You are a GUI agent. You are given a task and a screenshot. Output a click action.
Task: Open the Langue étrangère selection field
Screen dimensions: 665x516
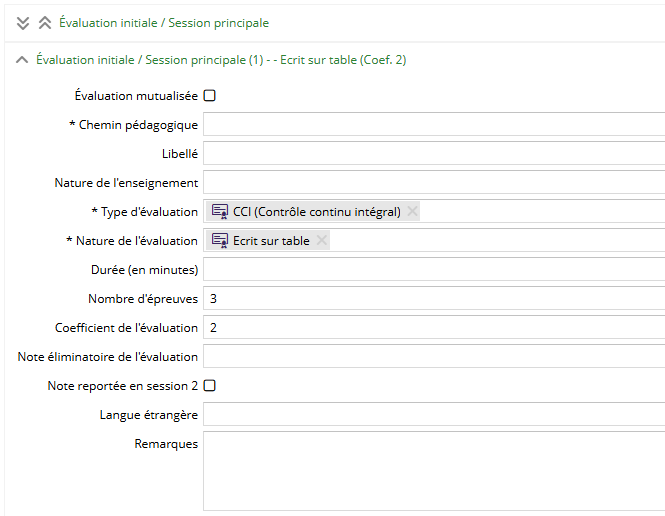tap(434, 415)
